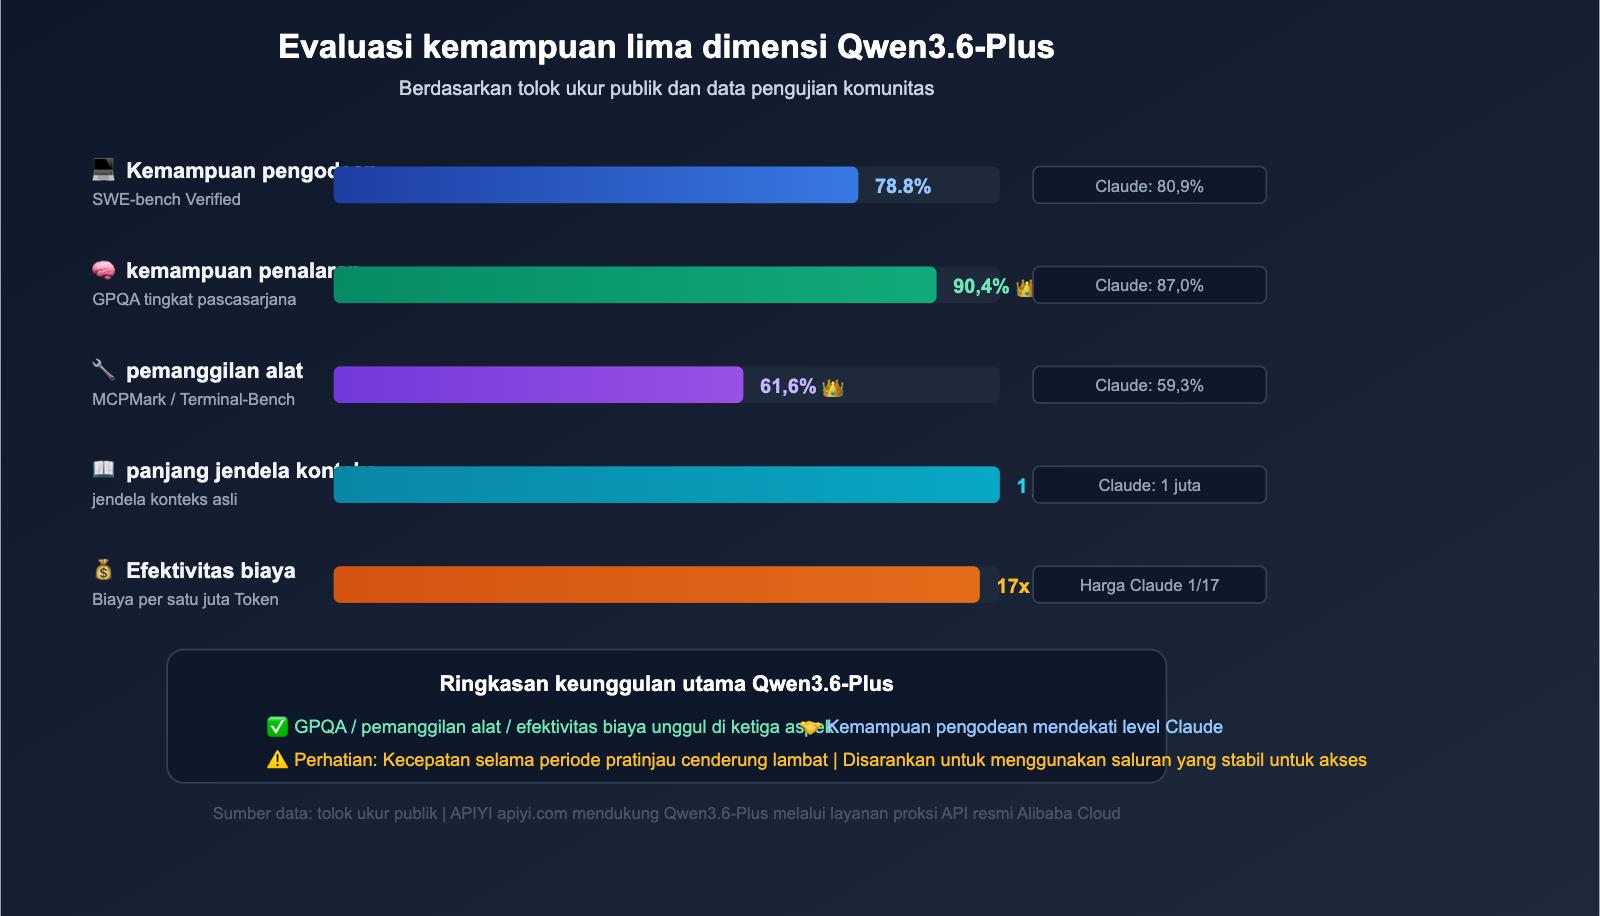Click the open book icon for context window
The height and width of the screenshot is (916, 1600).
click(104, 469)
